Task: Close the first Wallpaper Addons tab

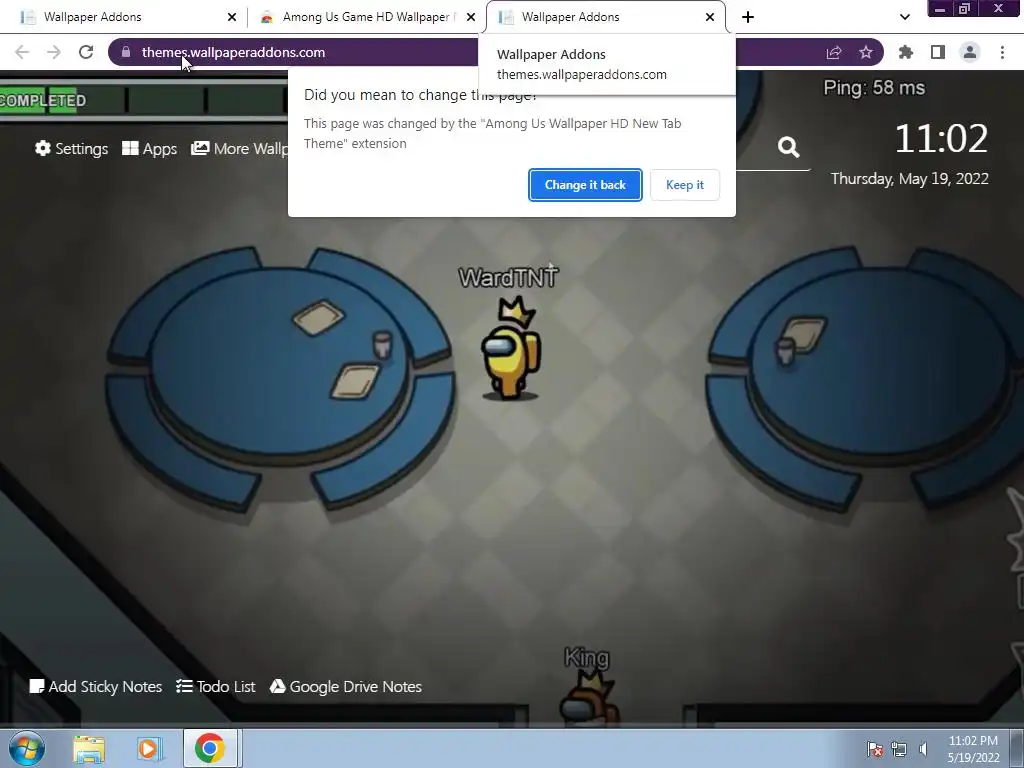Action: click(x=232, y=17)
